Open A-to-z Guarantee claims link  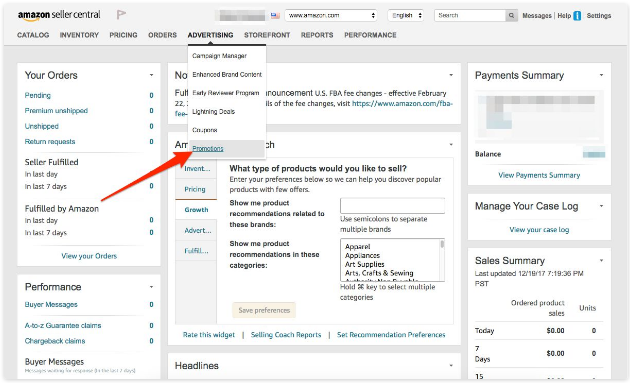(63, 326)
